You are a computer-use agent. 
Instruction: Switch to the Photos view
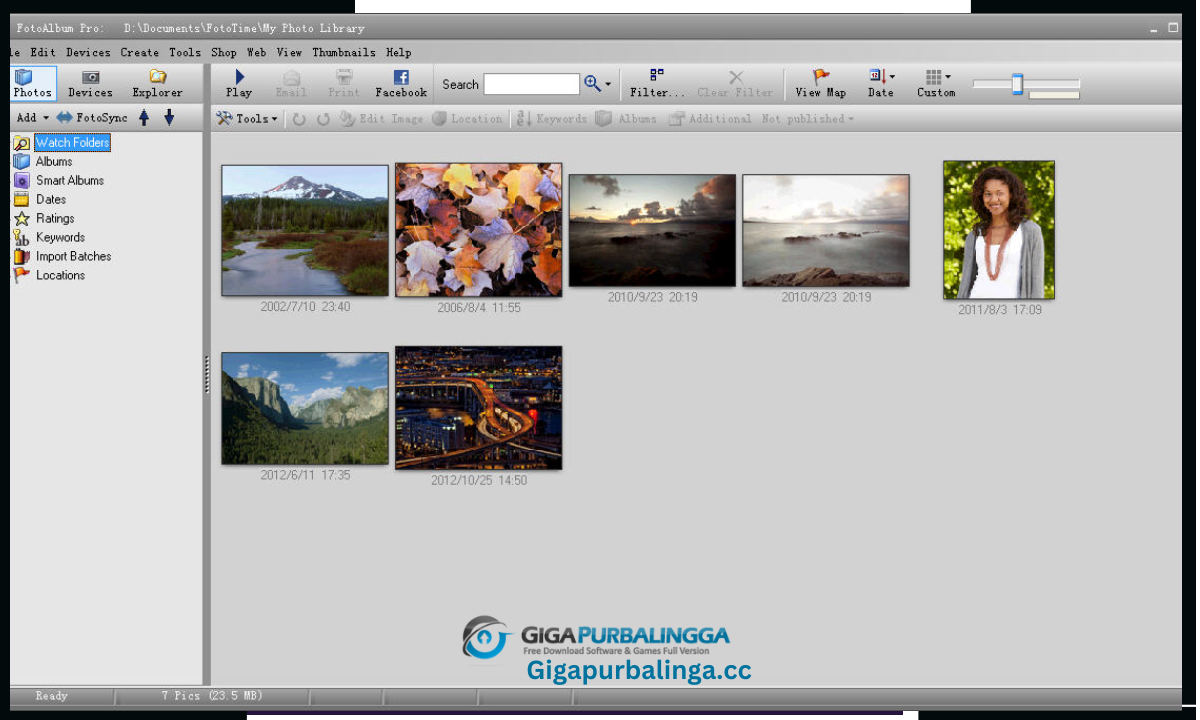tap(32, 83)
